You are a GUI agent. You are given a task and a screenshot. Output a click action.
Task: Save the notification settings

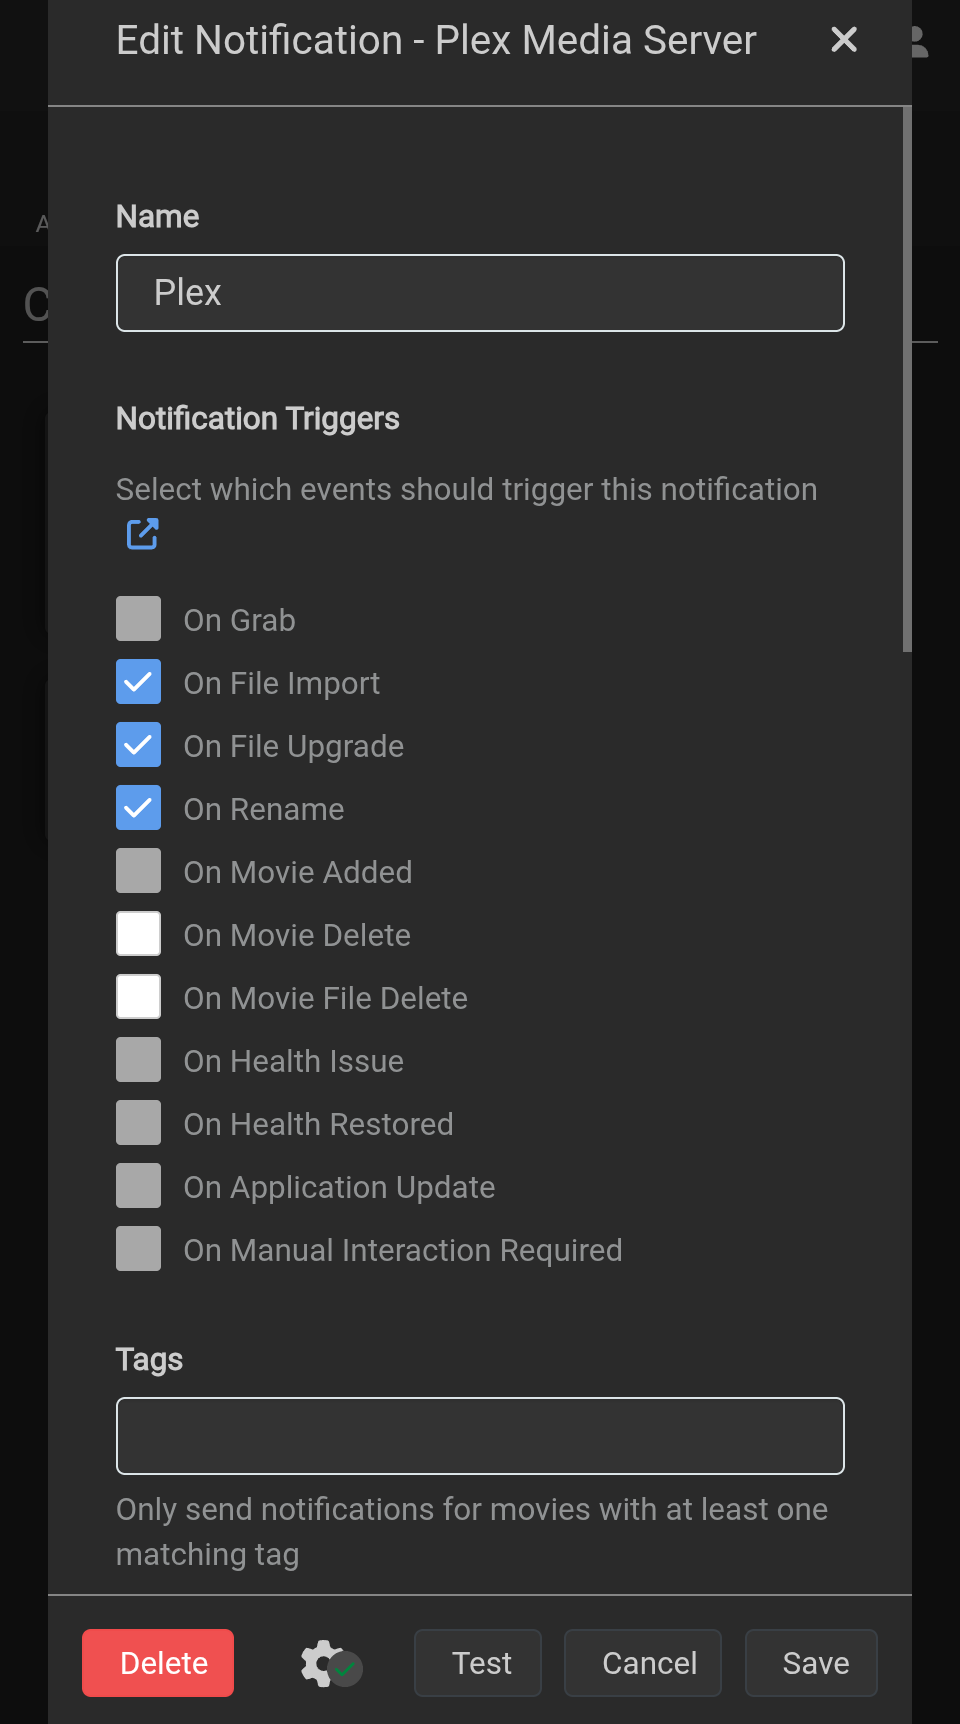pos(811,1663)
